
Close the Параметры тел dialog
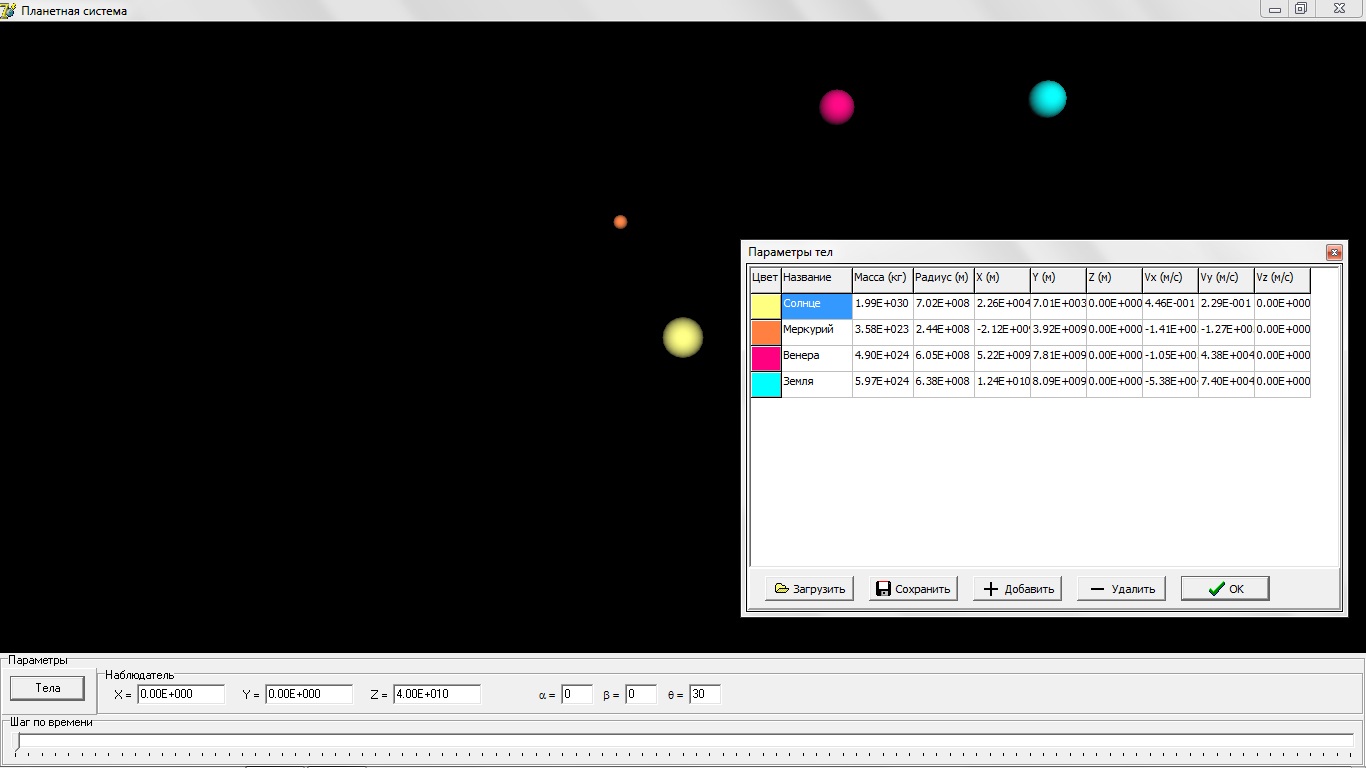point(1333,253)
